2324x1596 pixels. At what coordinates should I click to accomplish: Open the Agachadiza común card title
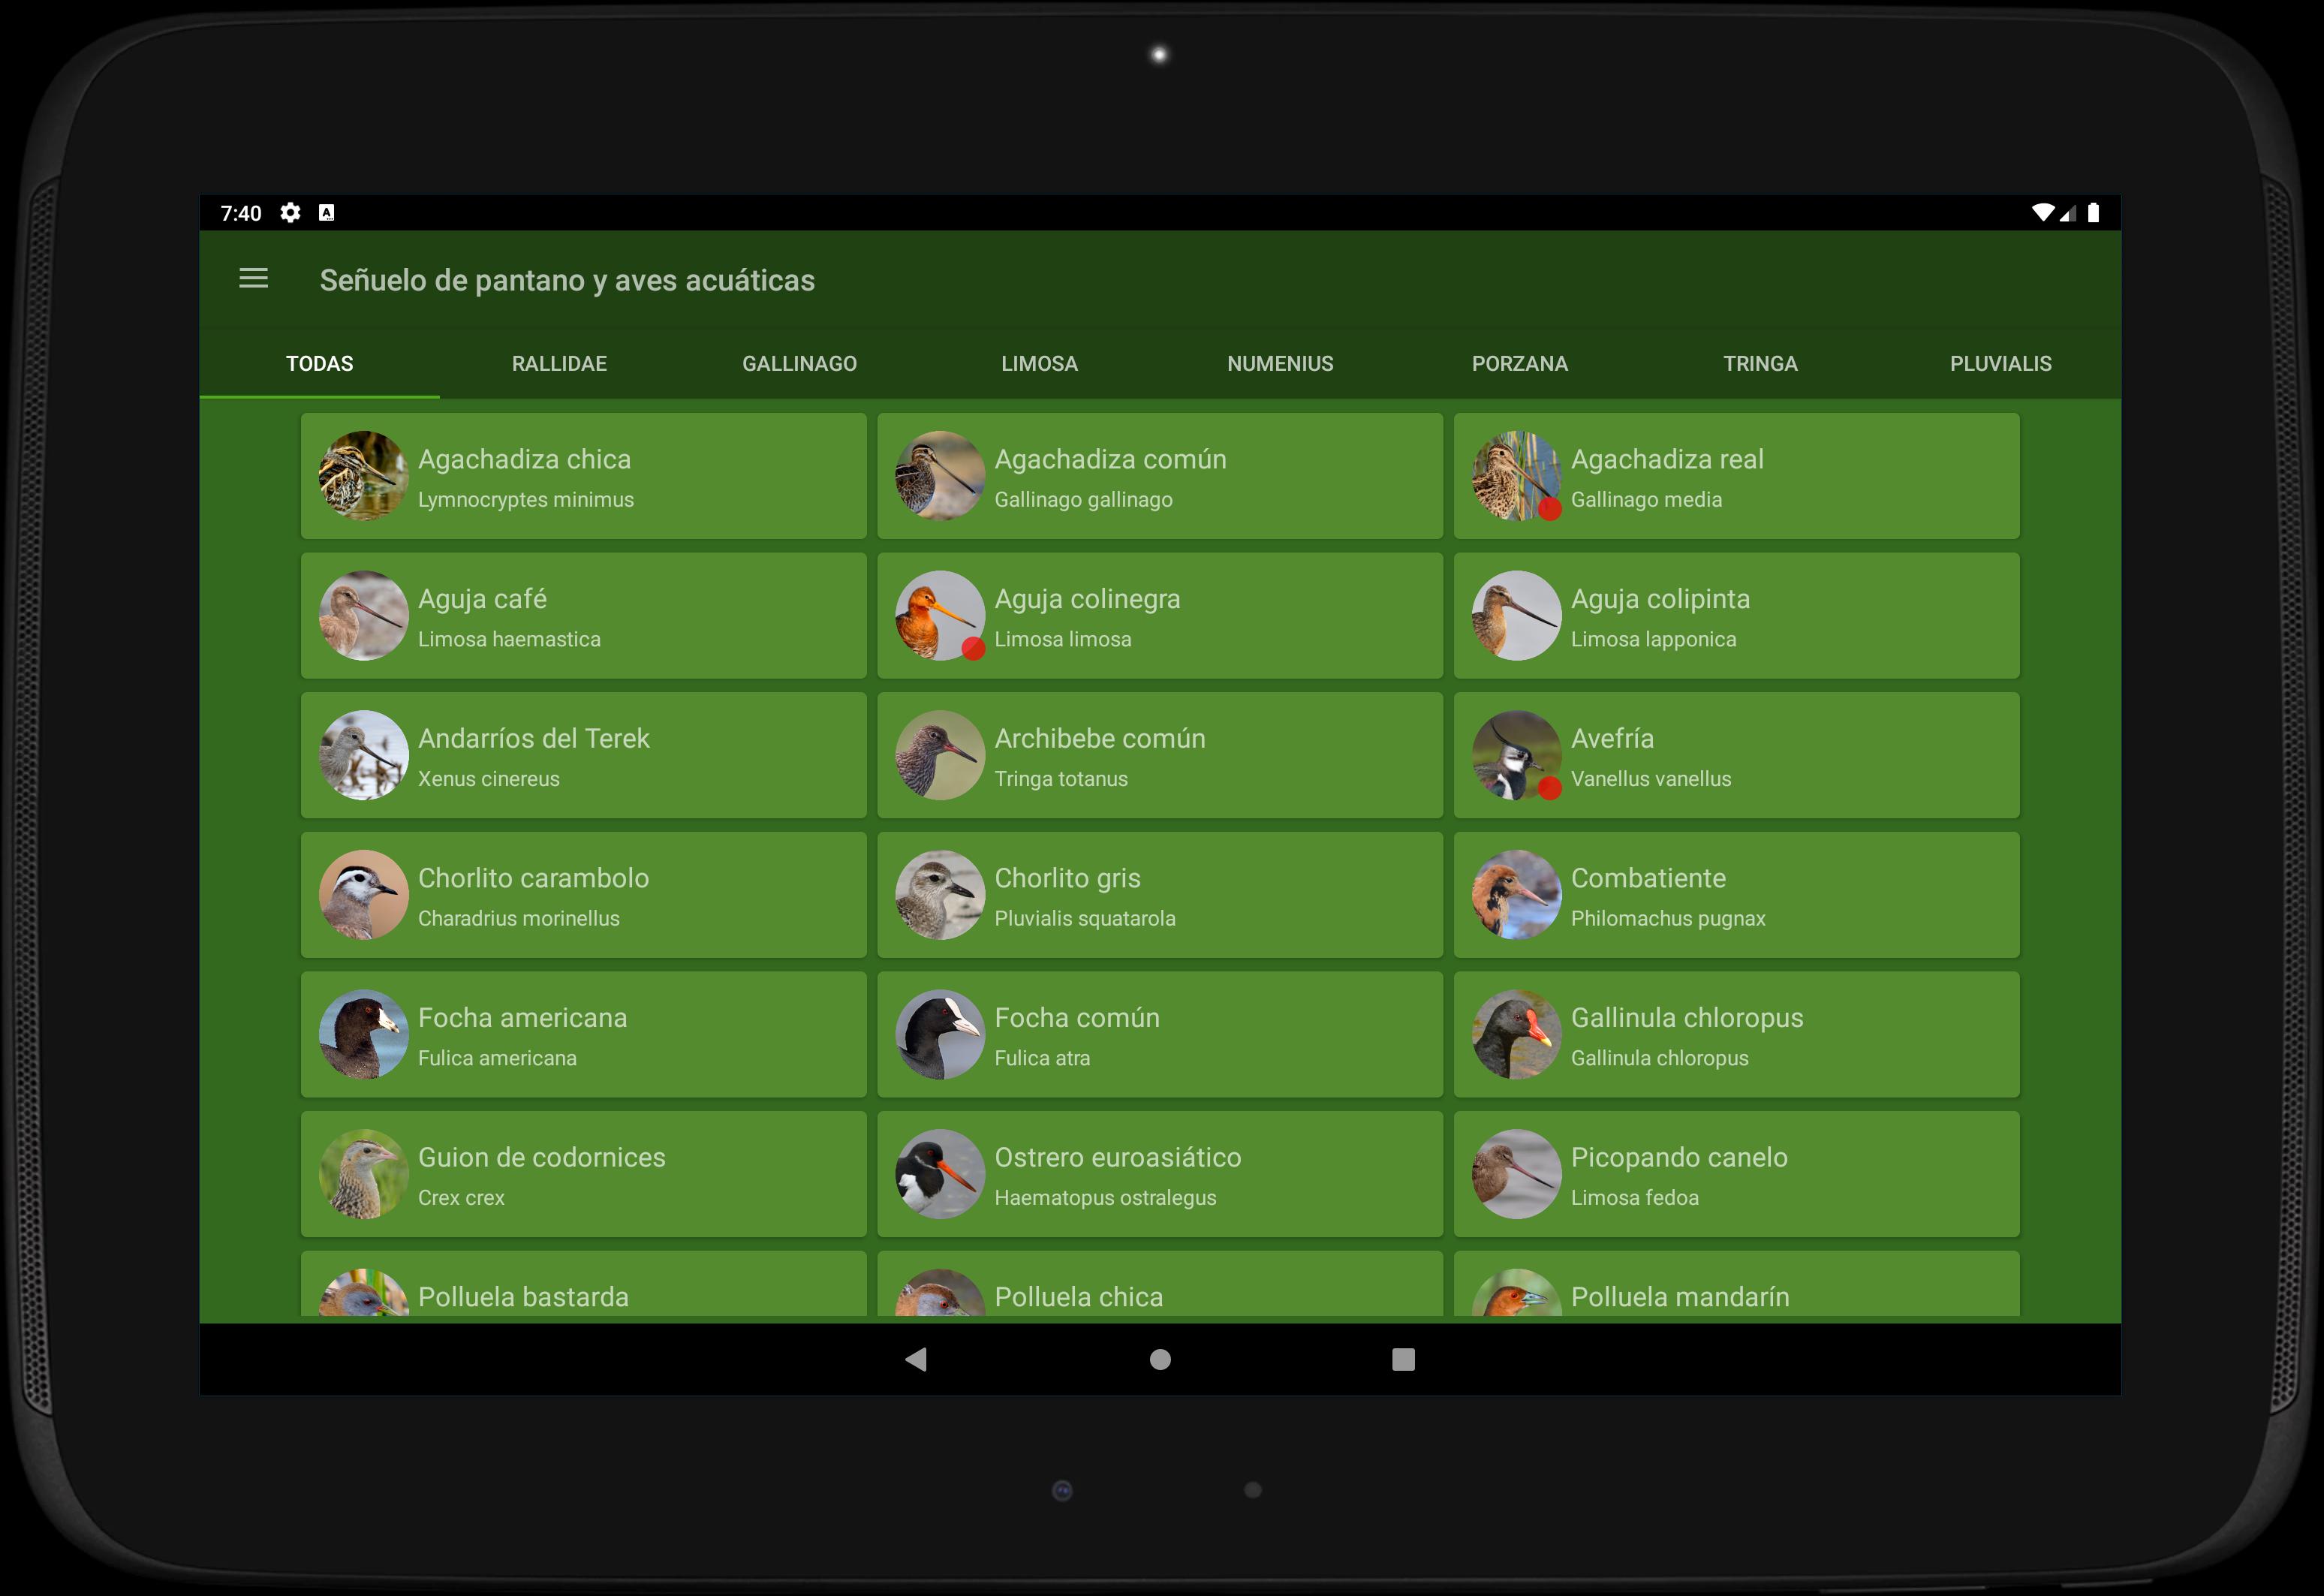pos(1110,460)
